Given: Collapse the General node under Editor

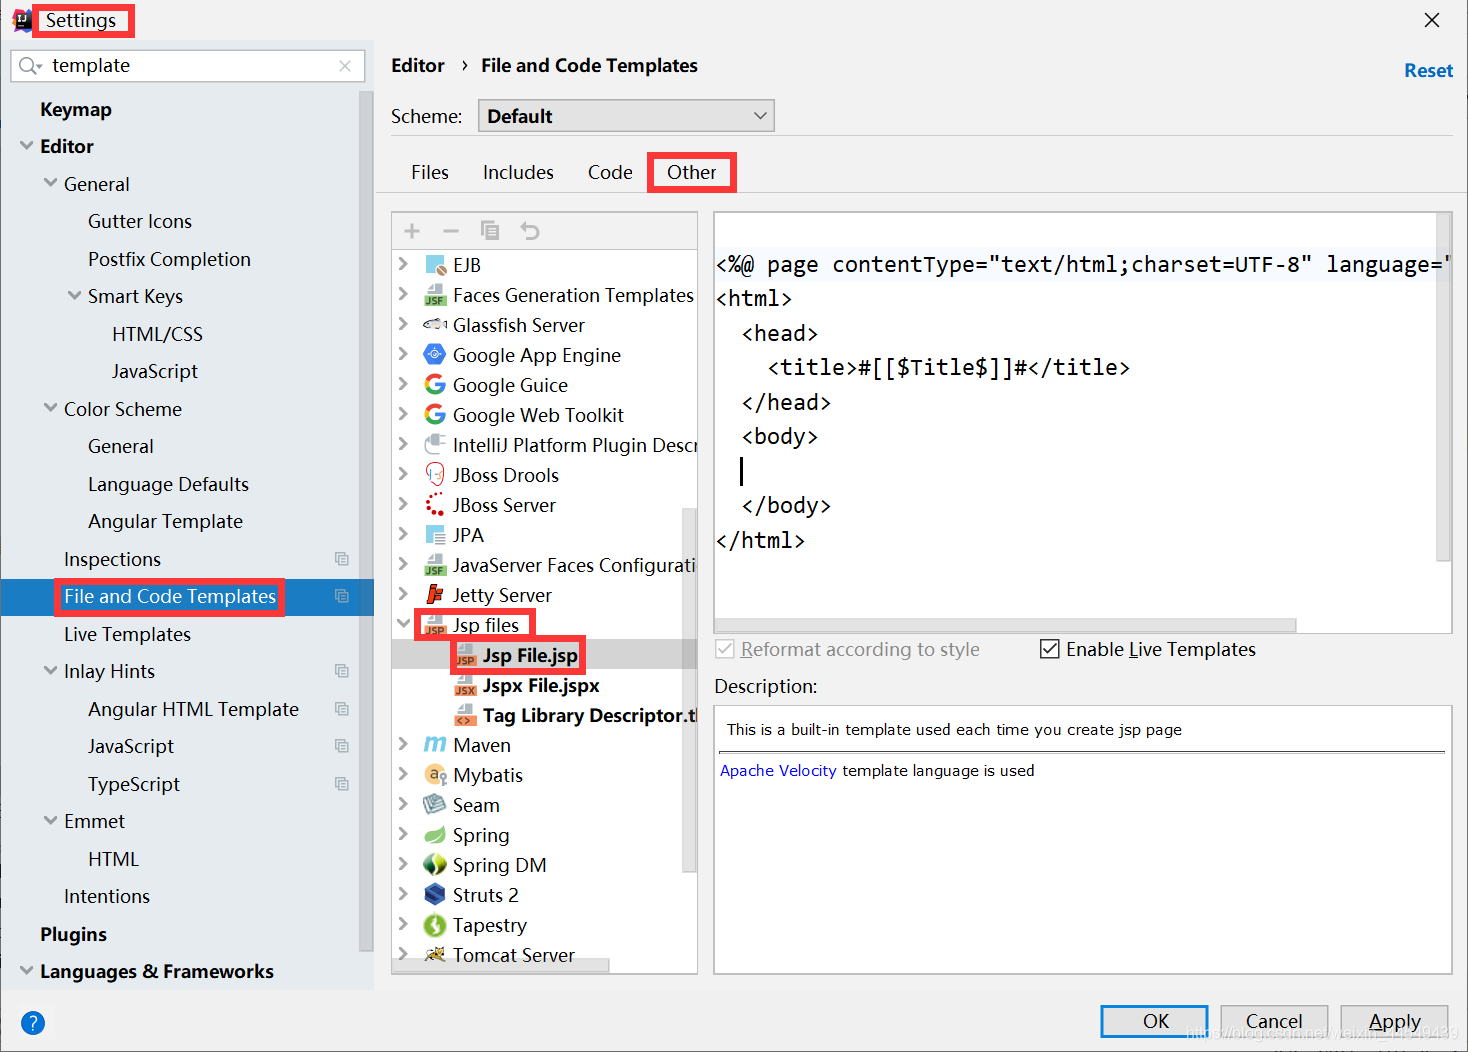Looking at the screenshot, I should click(51, 183).
